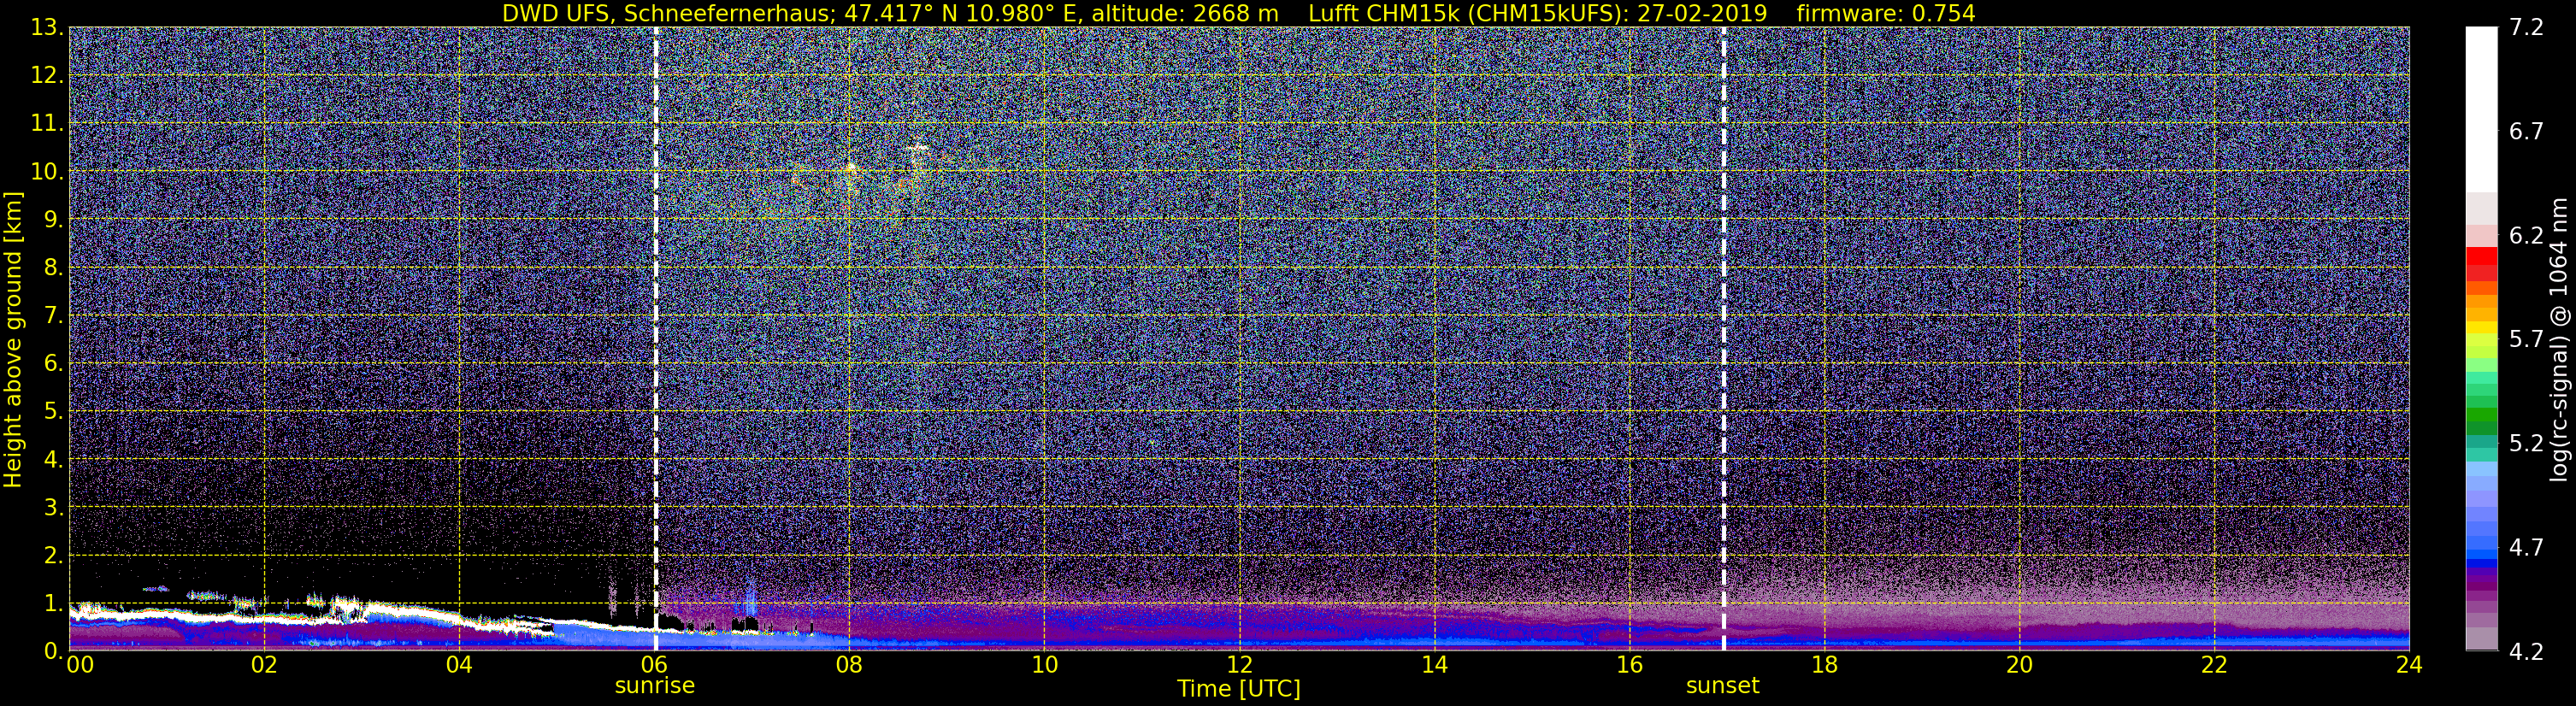The height and width of the screenshot is (706, 2576).
Task: Click the height tick label '1.'
Action: 53,603
